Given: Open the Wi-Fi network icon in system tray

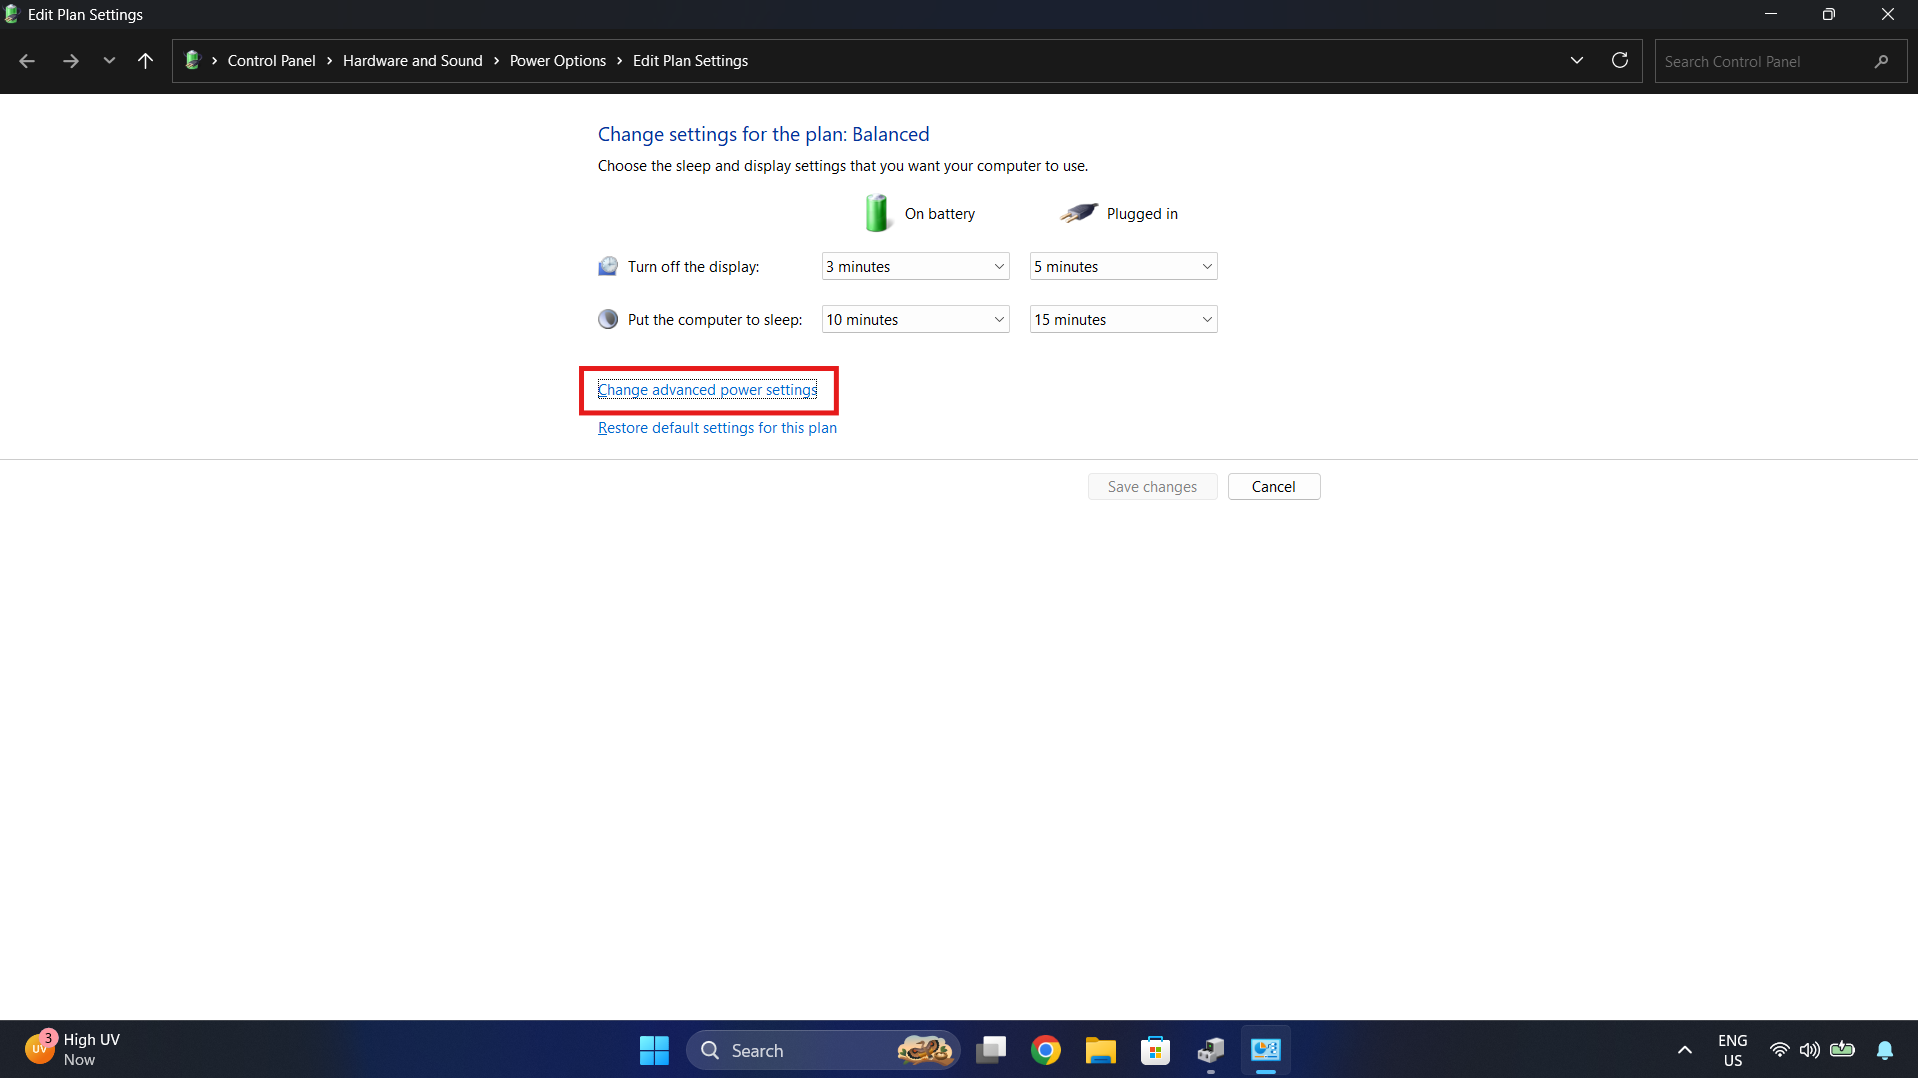Looking at the screenshot, I should pyautogui.click(x=1780, y=1050).
